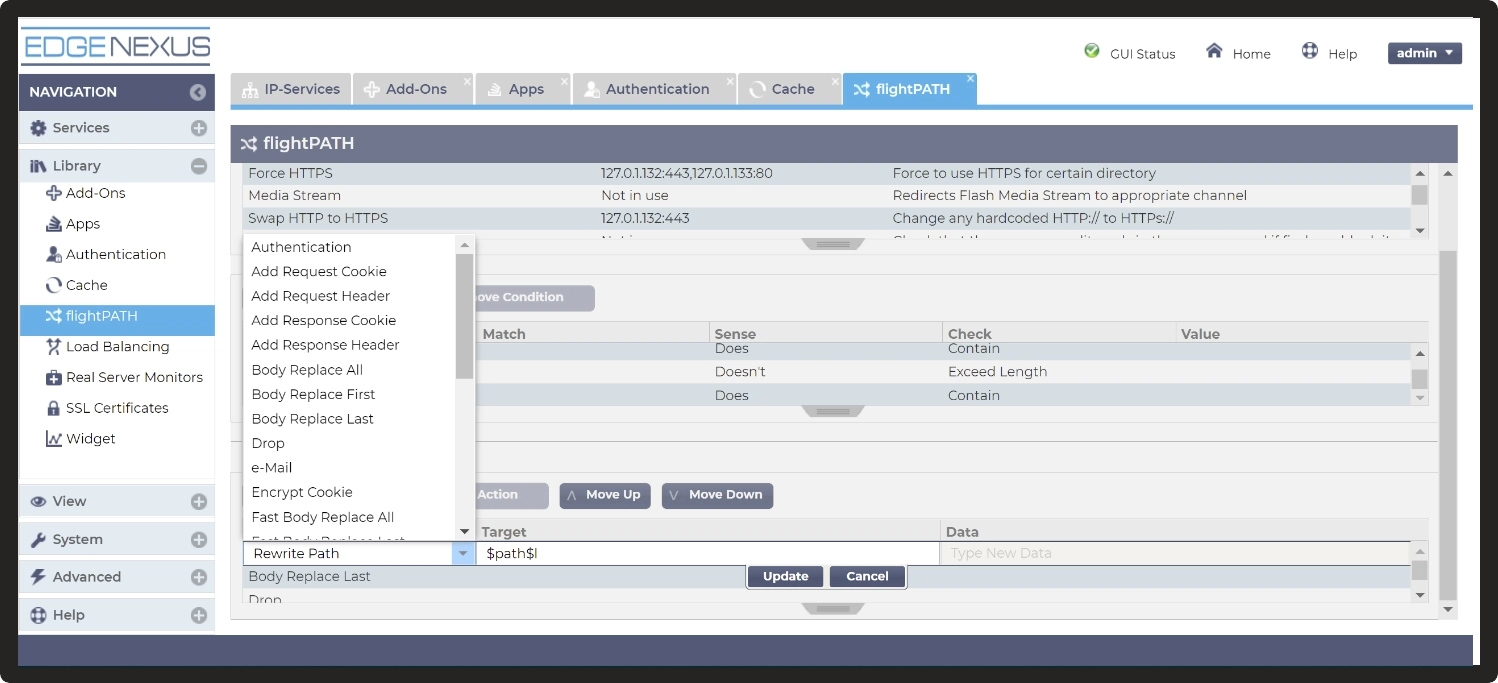Click the Target field containing $path$
The image size is (1498, 683).
[707, 553]
